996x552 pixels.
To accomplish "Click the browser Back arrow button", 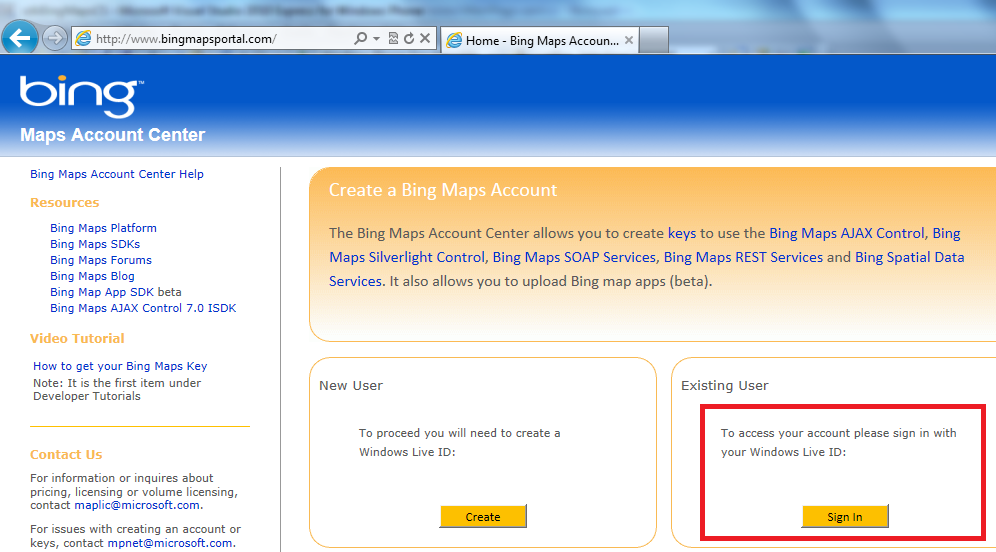I will [20, 39].
